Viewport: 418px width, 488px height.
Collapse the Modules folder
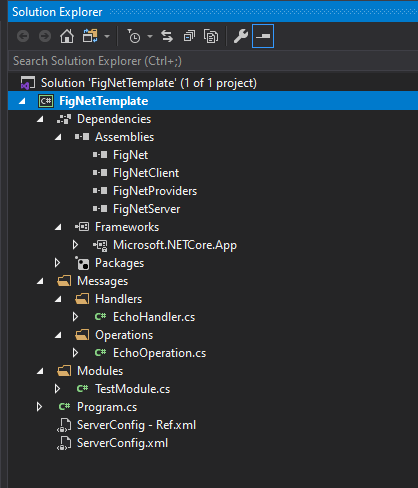[40, 371]
